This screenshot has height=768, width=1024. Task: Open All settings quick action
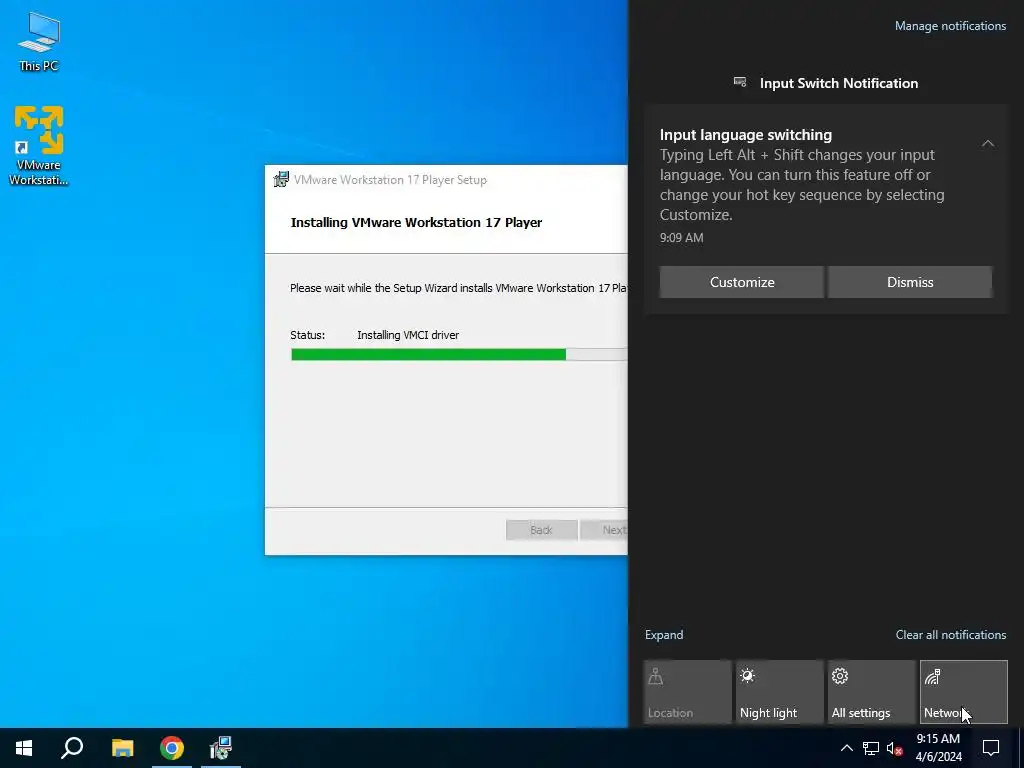[x=872, y=692]
